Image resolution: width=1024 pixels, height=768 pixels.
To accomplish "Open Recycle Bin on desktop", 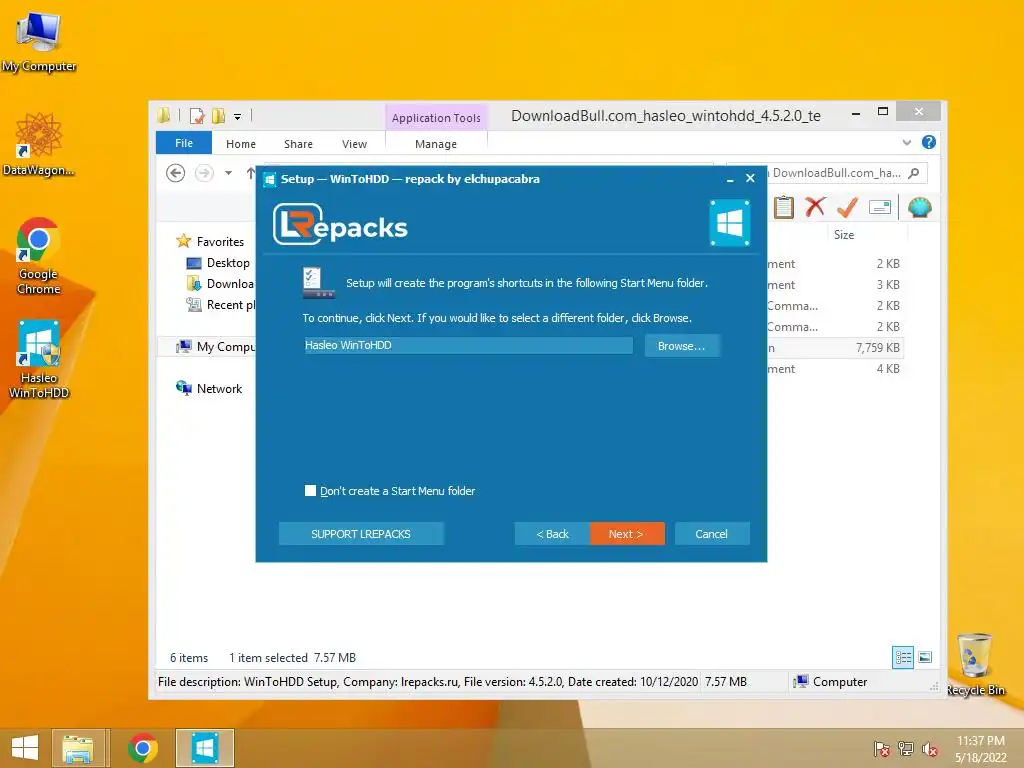I will tap(975, 664).
